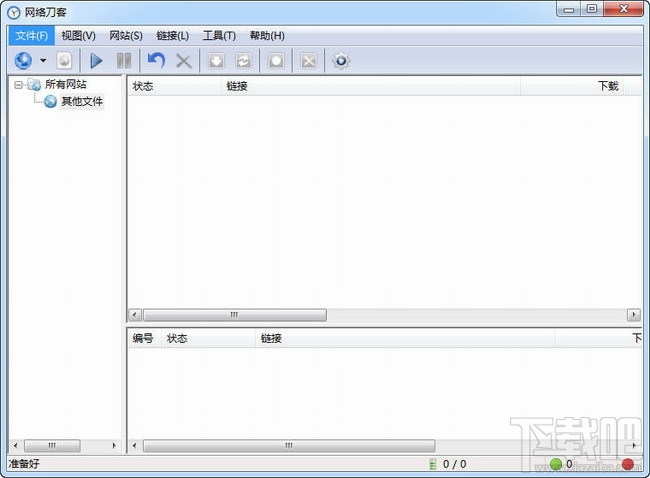650x478 pixels.
Task: Click the red status indicator dot
Action: coord(628,464)
